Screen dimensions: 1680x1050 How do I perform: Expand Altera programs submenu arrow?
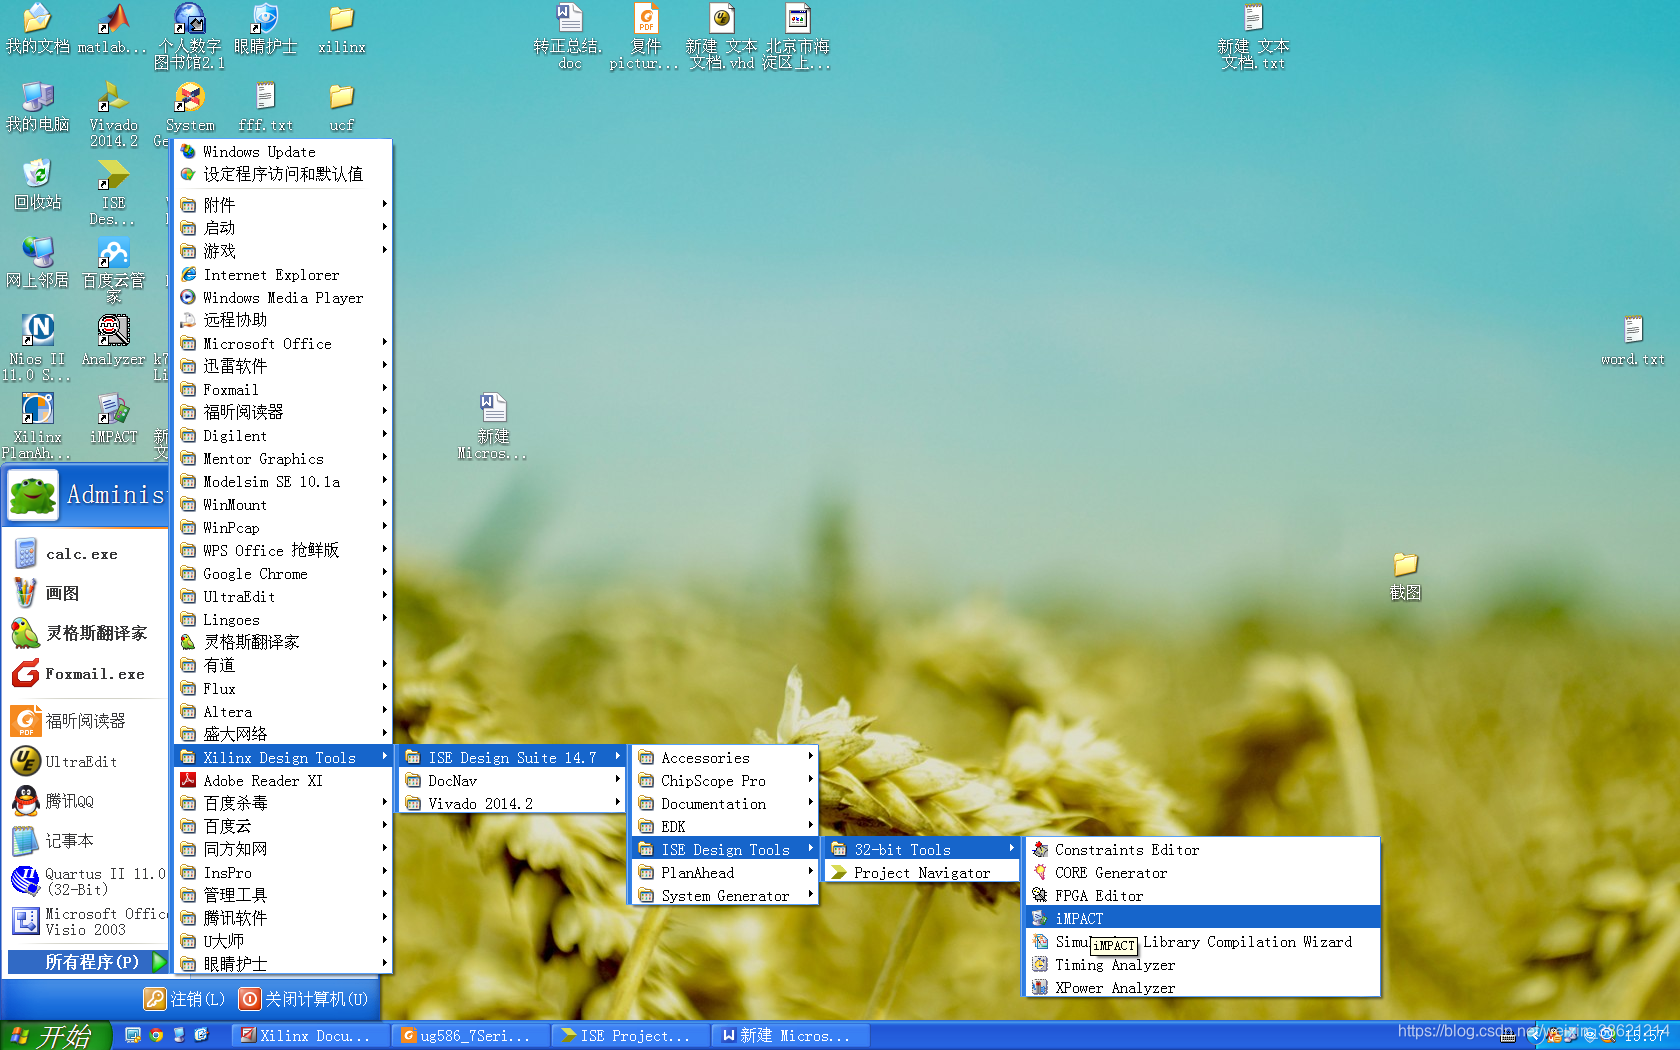(x=384, y=710)
